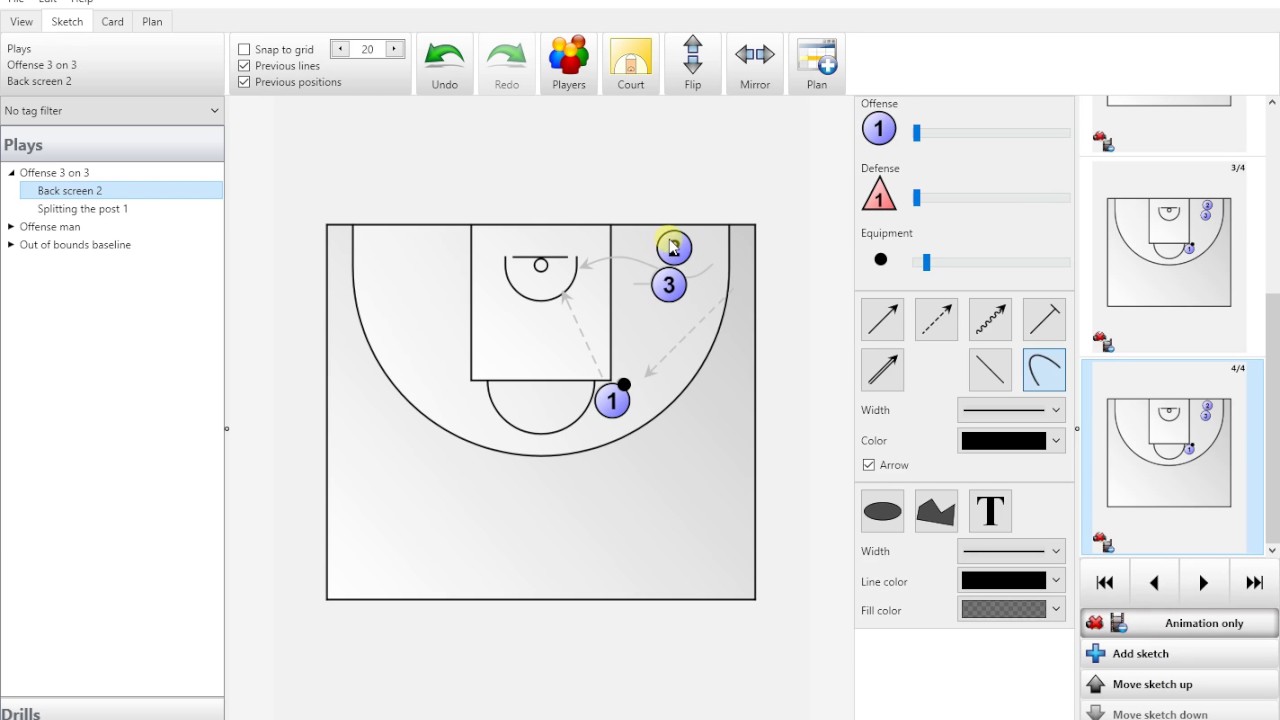This screenshot has width=1280, height=720.
Task: Choose the solid arrow line tool
Action: pos(883,319)
